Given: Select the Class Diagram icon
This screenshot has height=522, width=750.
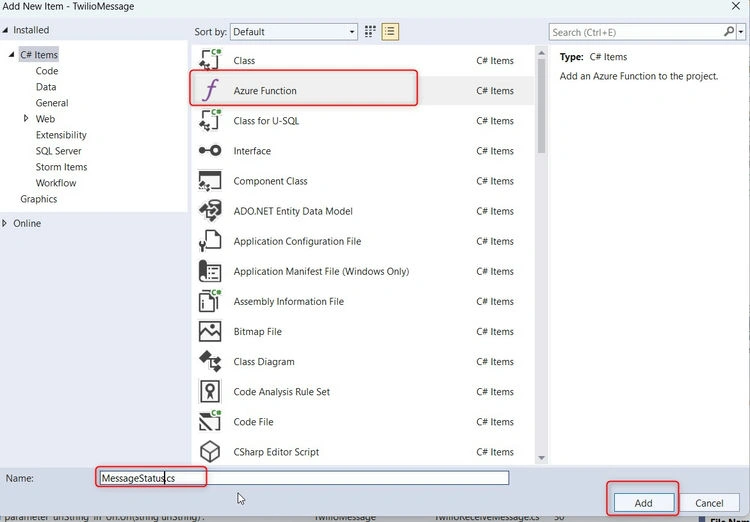Looking at the screenshot, I should click(x=210, y=361).
